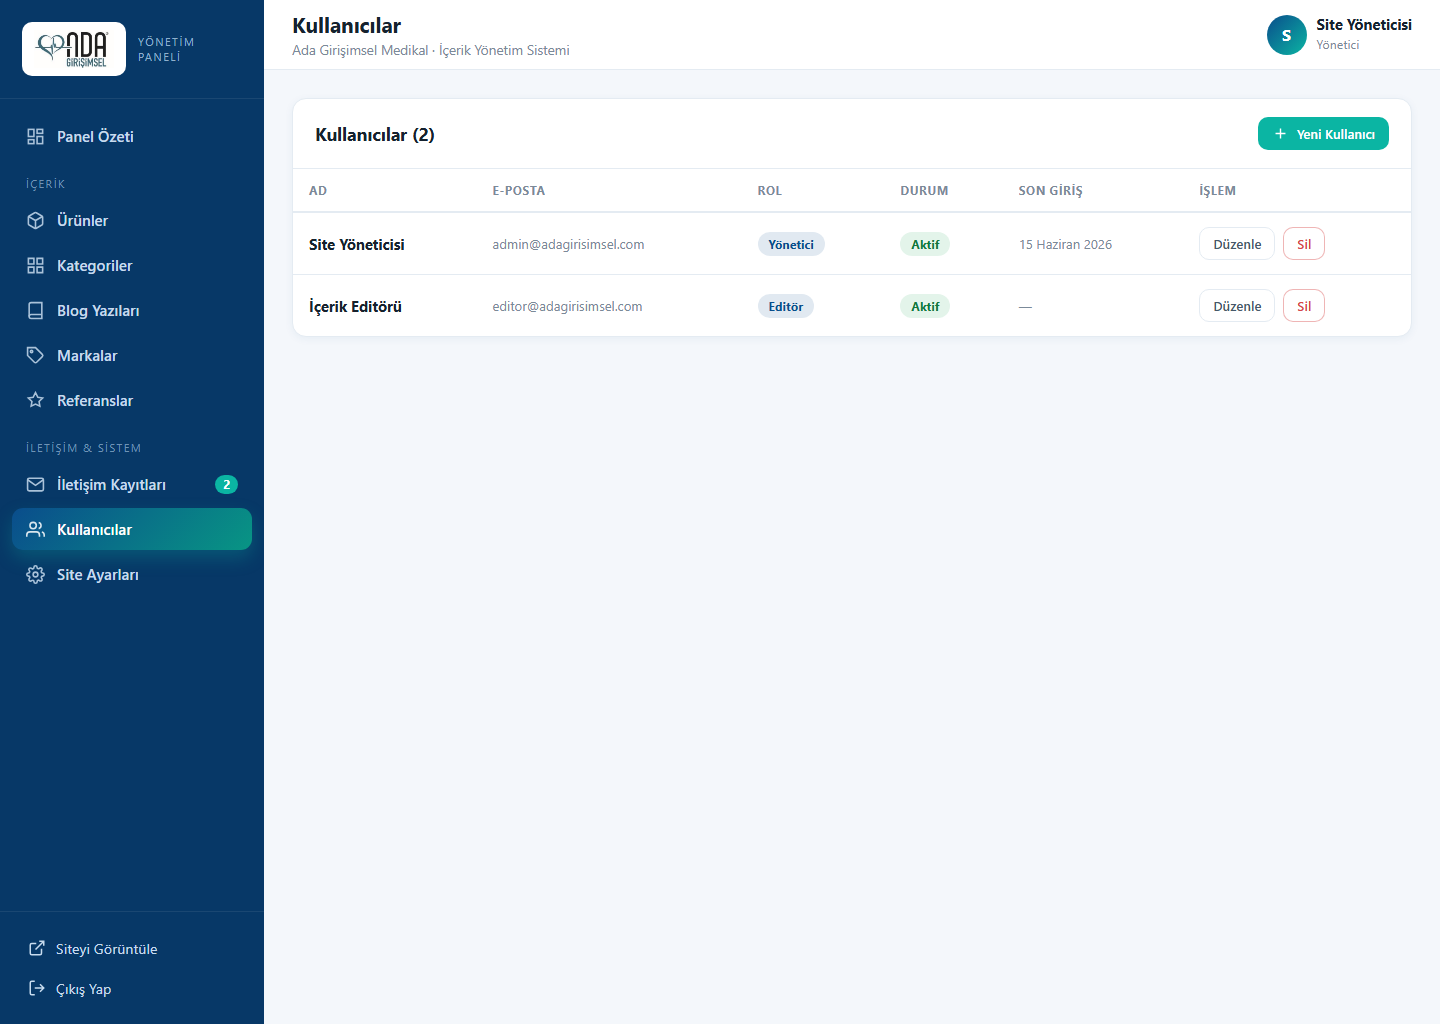Click the Site Yöneticisi profile name in header
Screen dimensions: 1440x1024
[x=1364, y=25]
